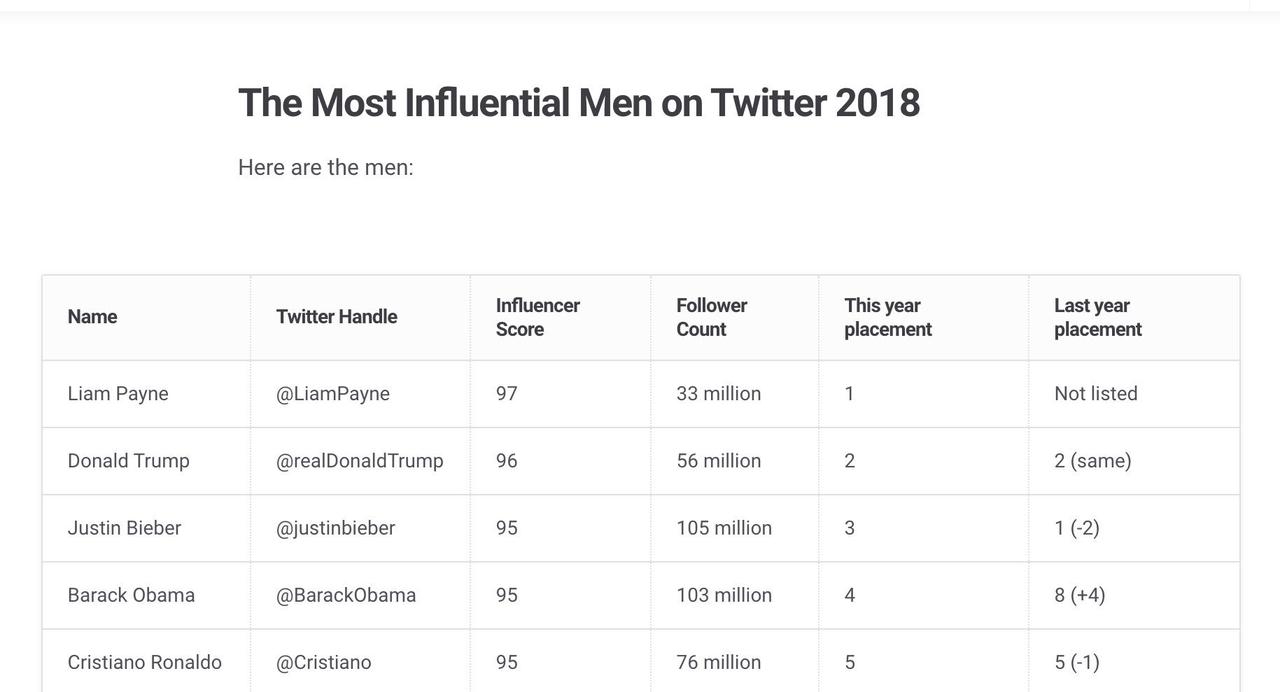Select the @LiamPayne handle
Image resolution: width=1280 pixels, height=692 pixels.
click(x=332, y=394)
